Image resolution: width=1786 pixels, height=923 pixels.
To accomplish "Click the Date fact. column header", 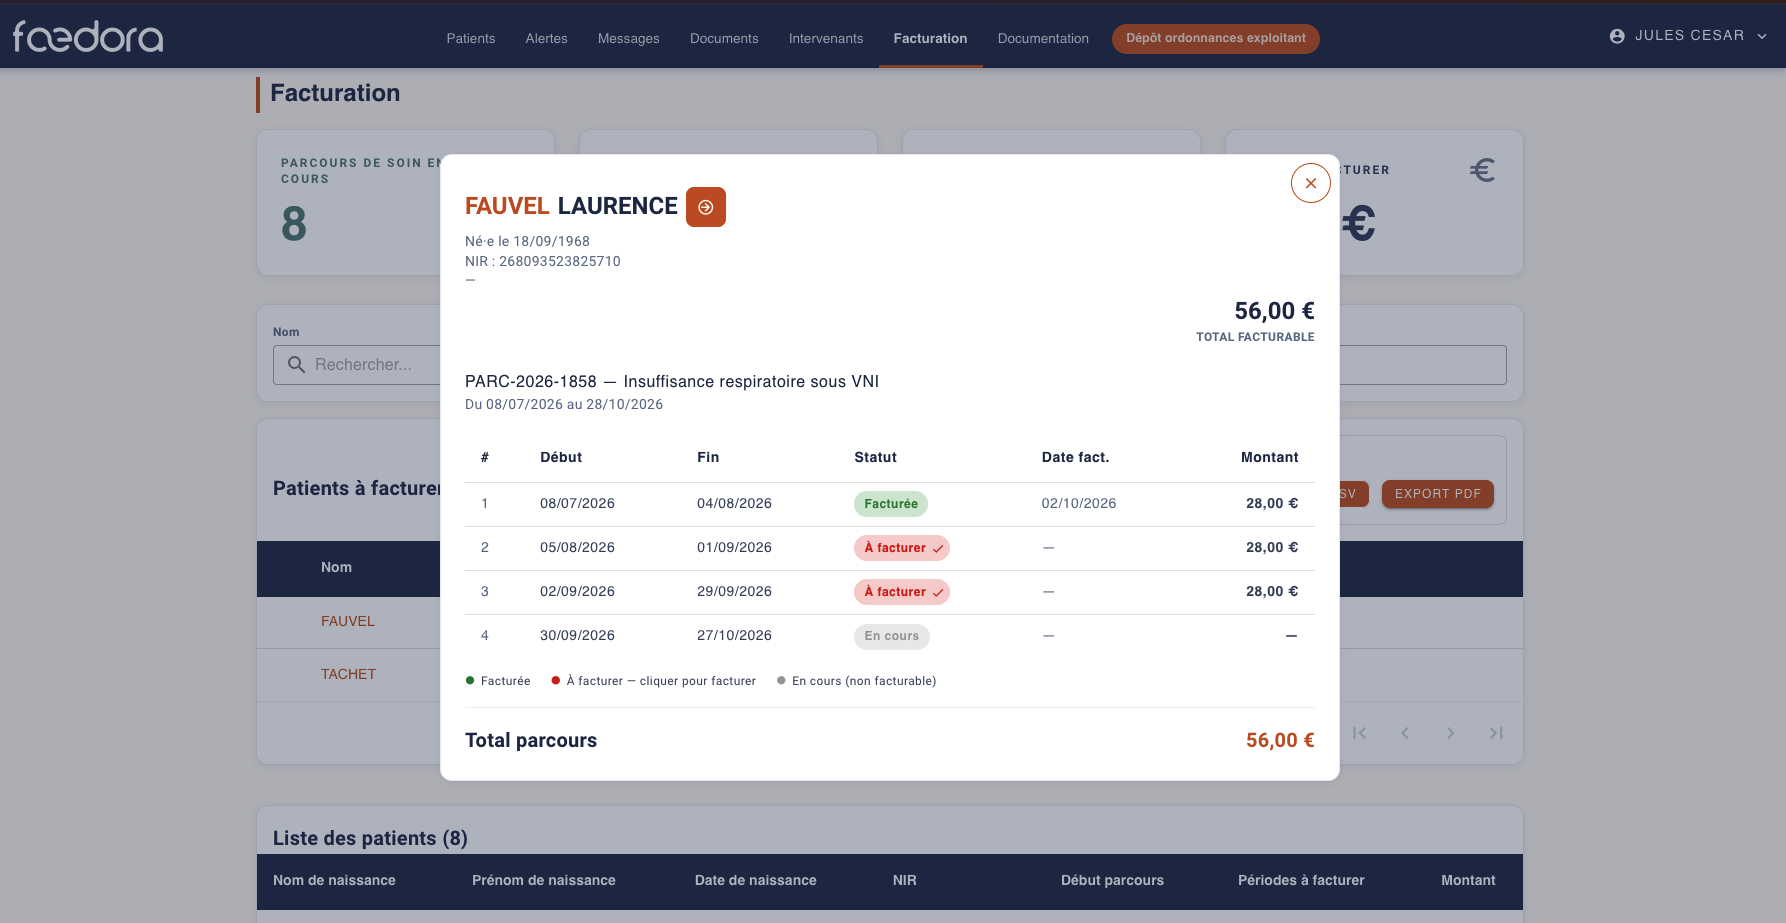I will click(x=1075, y=457).
